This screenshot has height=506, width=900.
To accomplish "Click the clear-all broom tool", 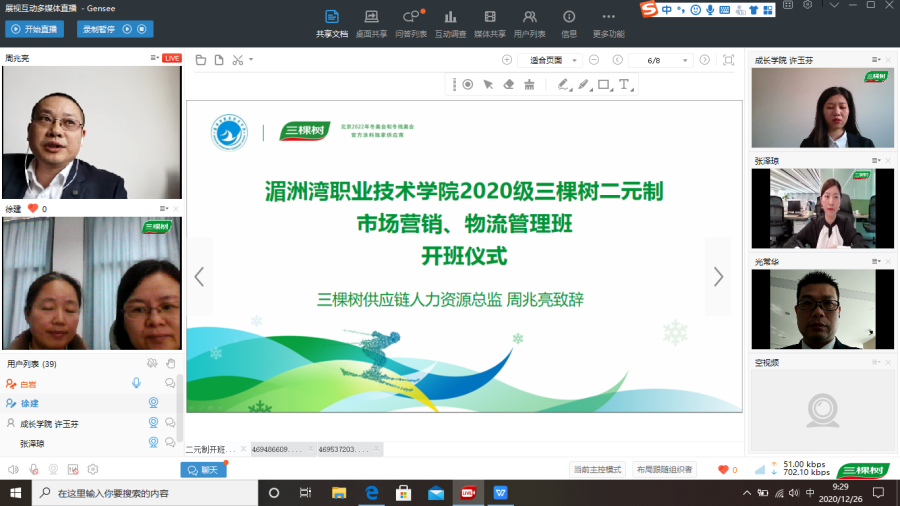I will [529, 85].
